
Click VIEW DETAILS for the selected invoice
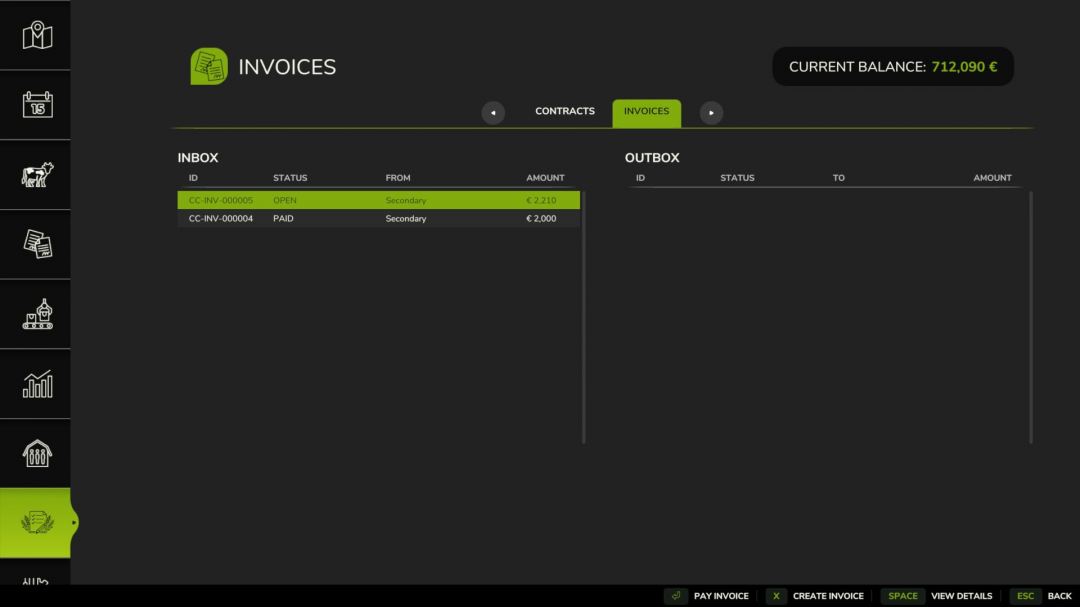960,595
